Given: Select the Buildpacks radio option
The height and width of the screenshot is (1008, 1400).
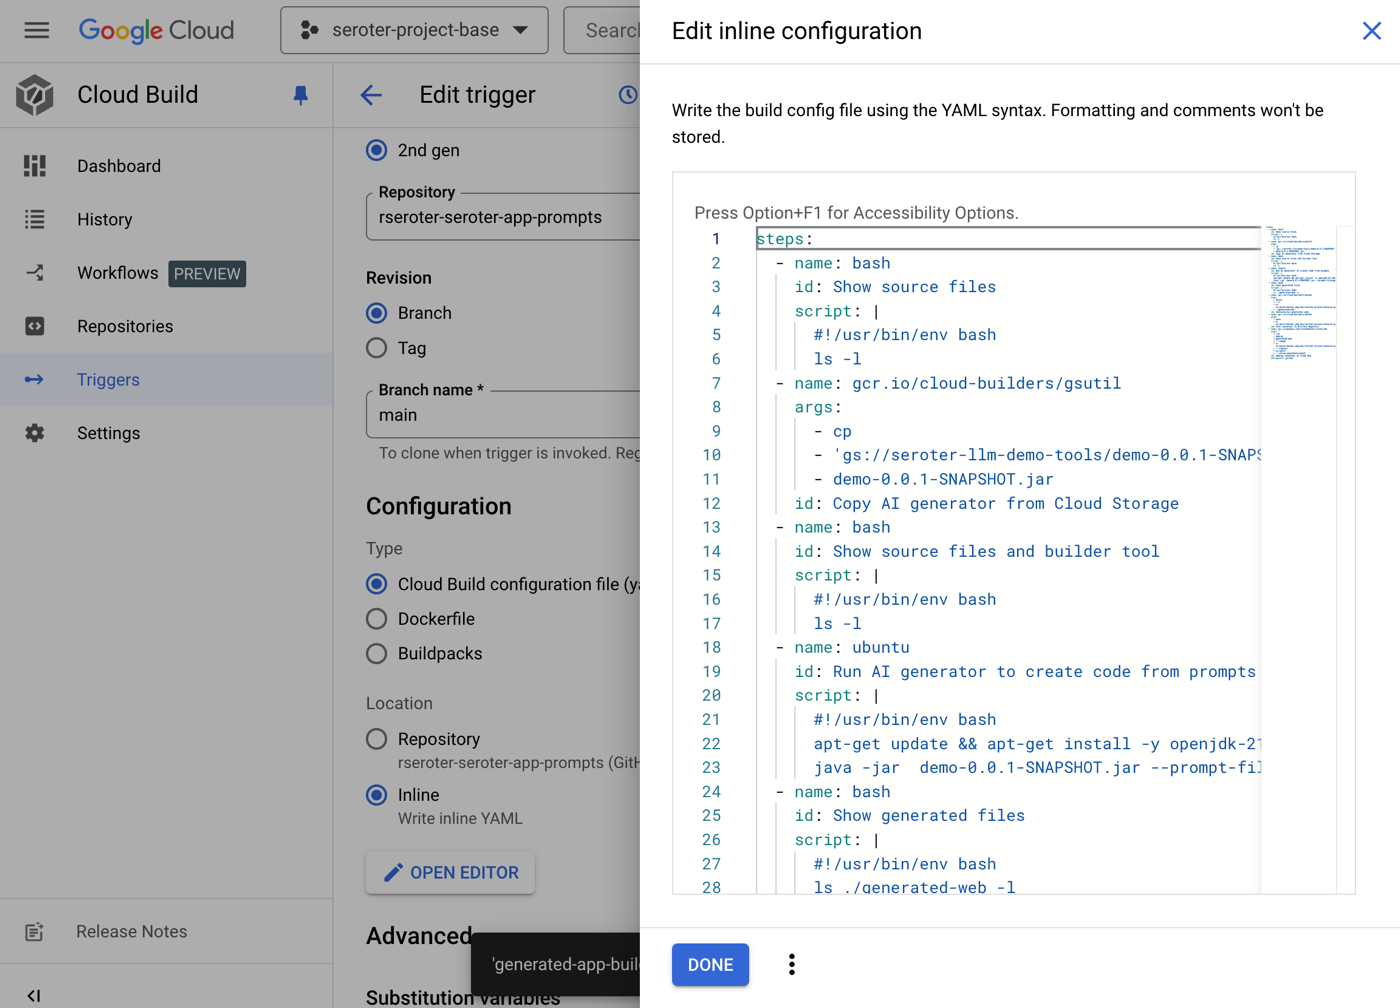Looking at the screenshot, I should coord(377,654).
